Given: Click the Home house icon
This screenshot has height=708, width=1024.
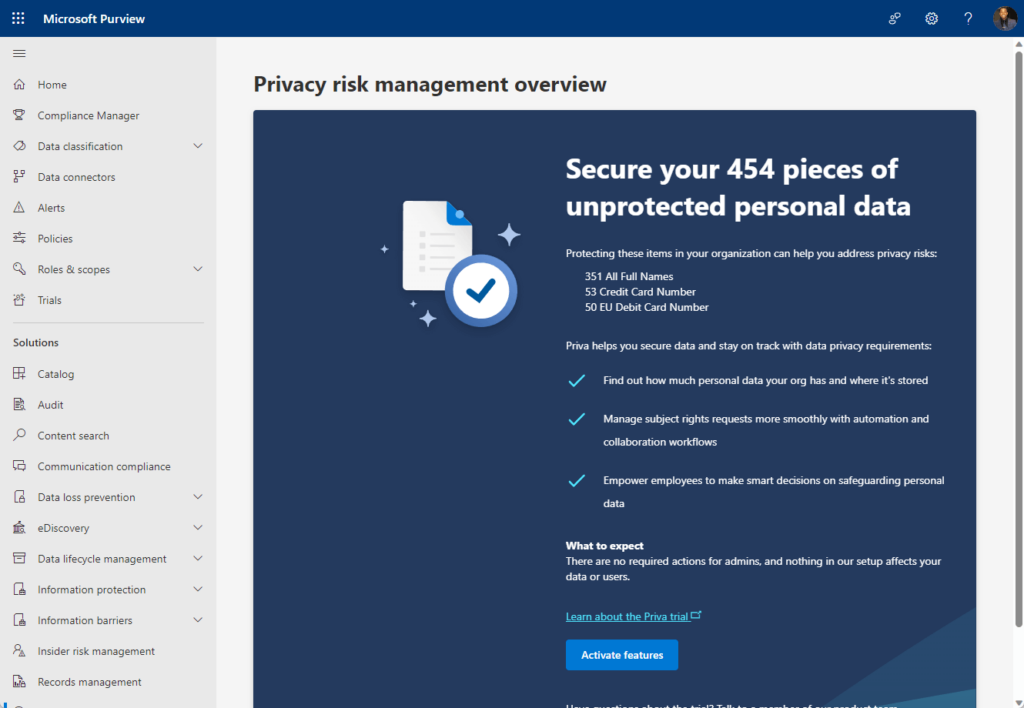Looking at the screenshot, I should tap(19, 84).
